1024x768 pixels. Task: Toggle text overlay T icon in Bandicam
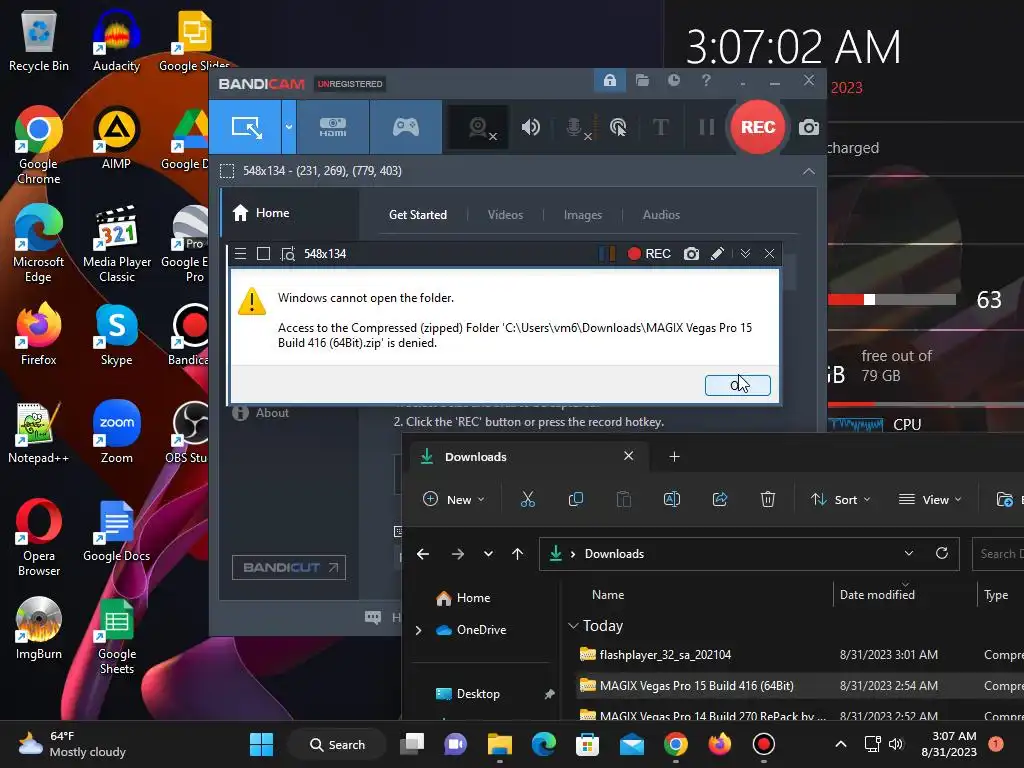pos(660,127)
